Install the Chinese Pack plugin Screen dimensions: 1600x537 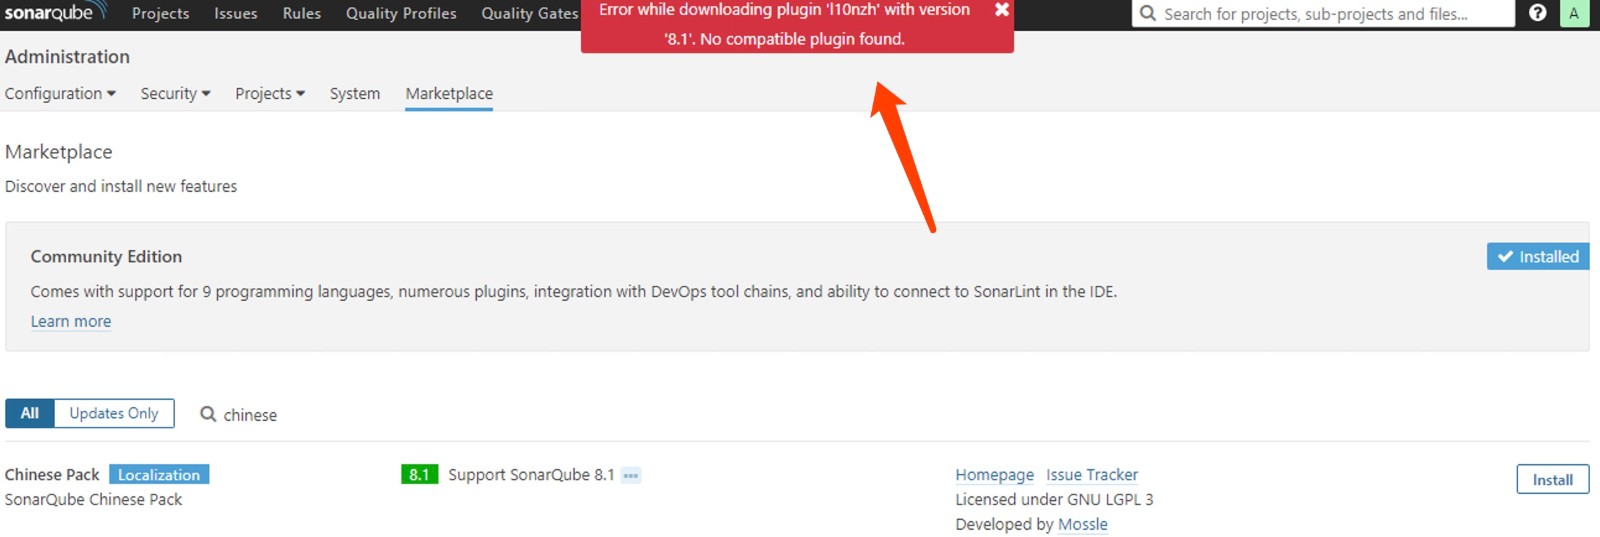click(x=1552, y=480)
